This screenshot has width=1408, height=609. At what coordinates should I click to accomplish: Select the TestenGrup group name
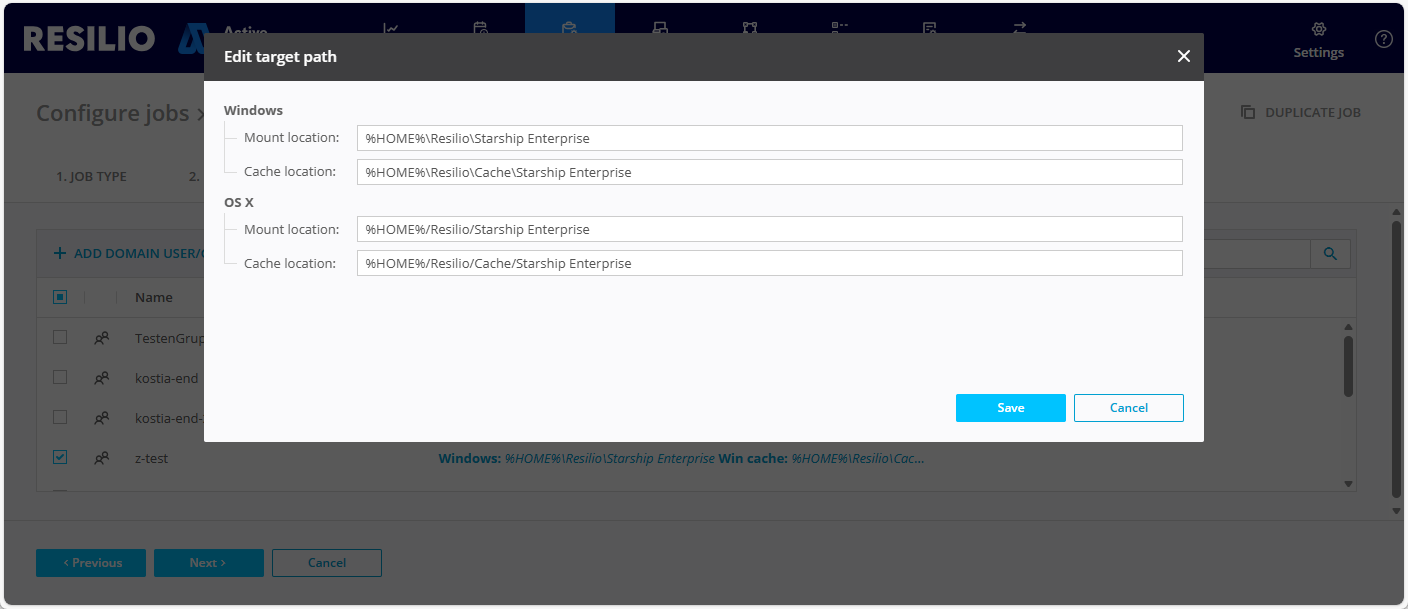click(x=169, y=338)
